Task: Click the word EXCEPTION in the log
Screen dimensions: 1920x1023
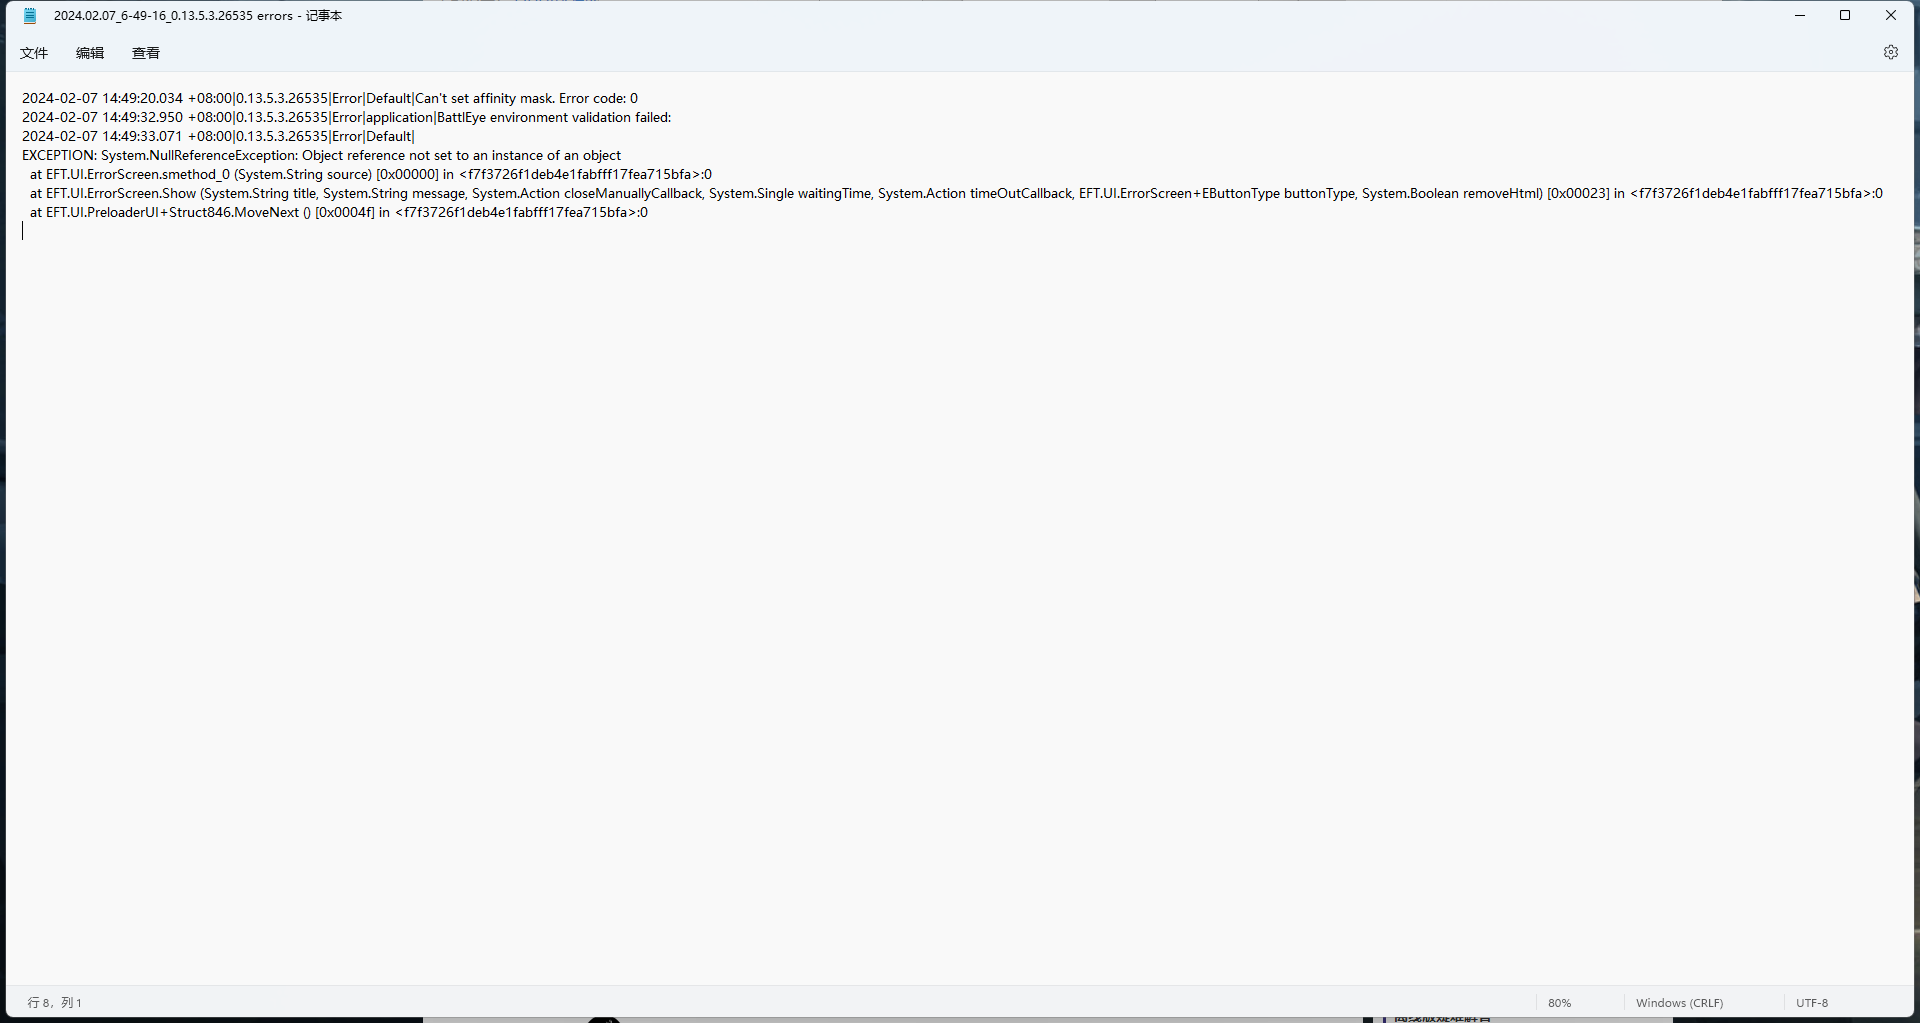Action: pos(58,156)
